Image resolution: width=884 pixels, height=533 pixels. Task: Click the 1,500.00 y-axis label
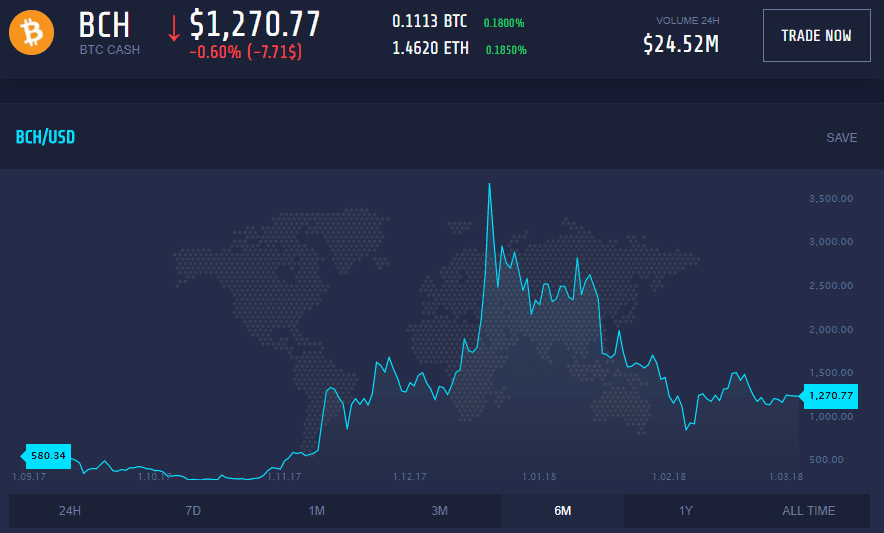[831, 373]
